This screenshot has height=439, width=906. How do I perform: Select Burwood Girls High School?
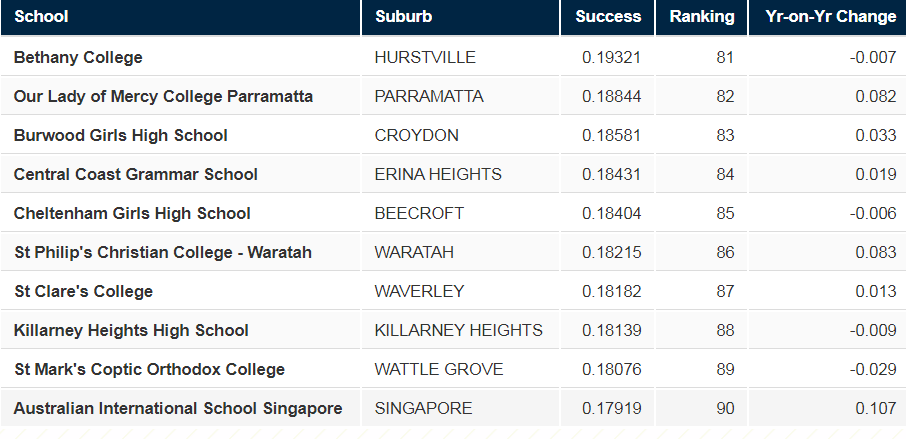[x=121, y=135]
